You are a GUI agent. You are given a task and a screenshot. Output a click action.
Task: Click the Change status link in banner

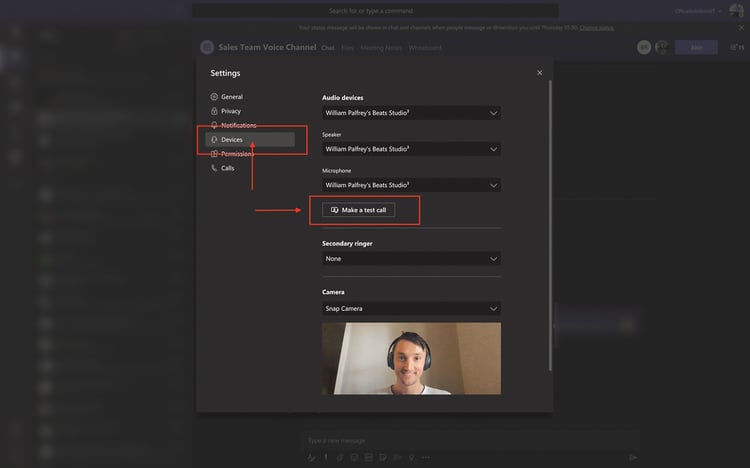point(596,28)
